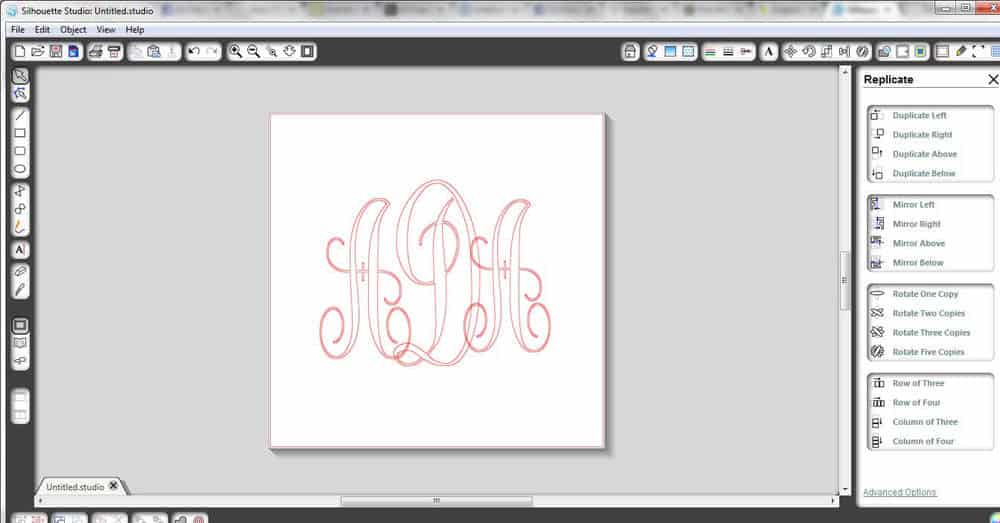Activate the Text tool
This screenshot has width=1000, height=523.
(20, 250)
